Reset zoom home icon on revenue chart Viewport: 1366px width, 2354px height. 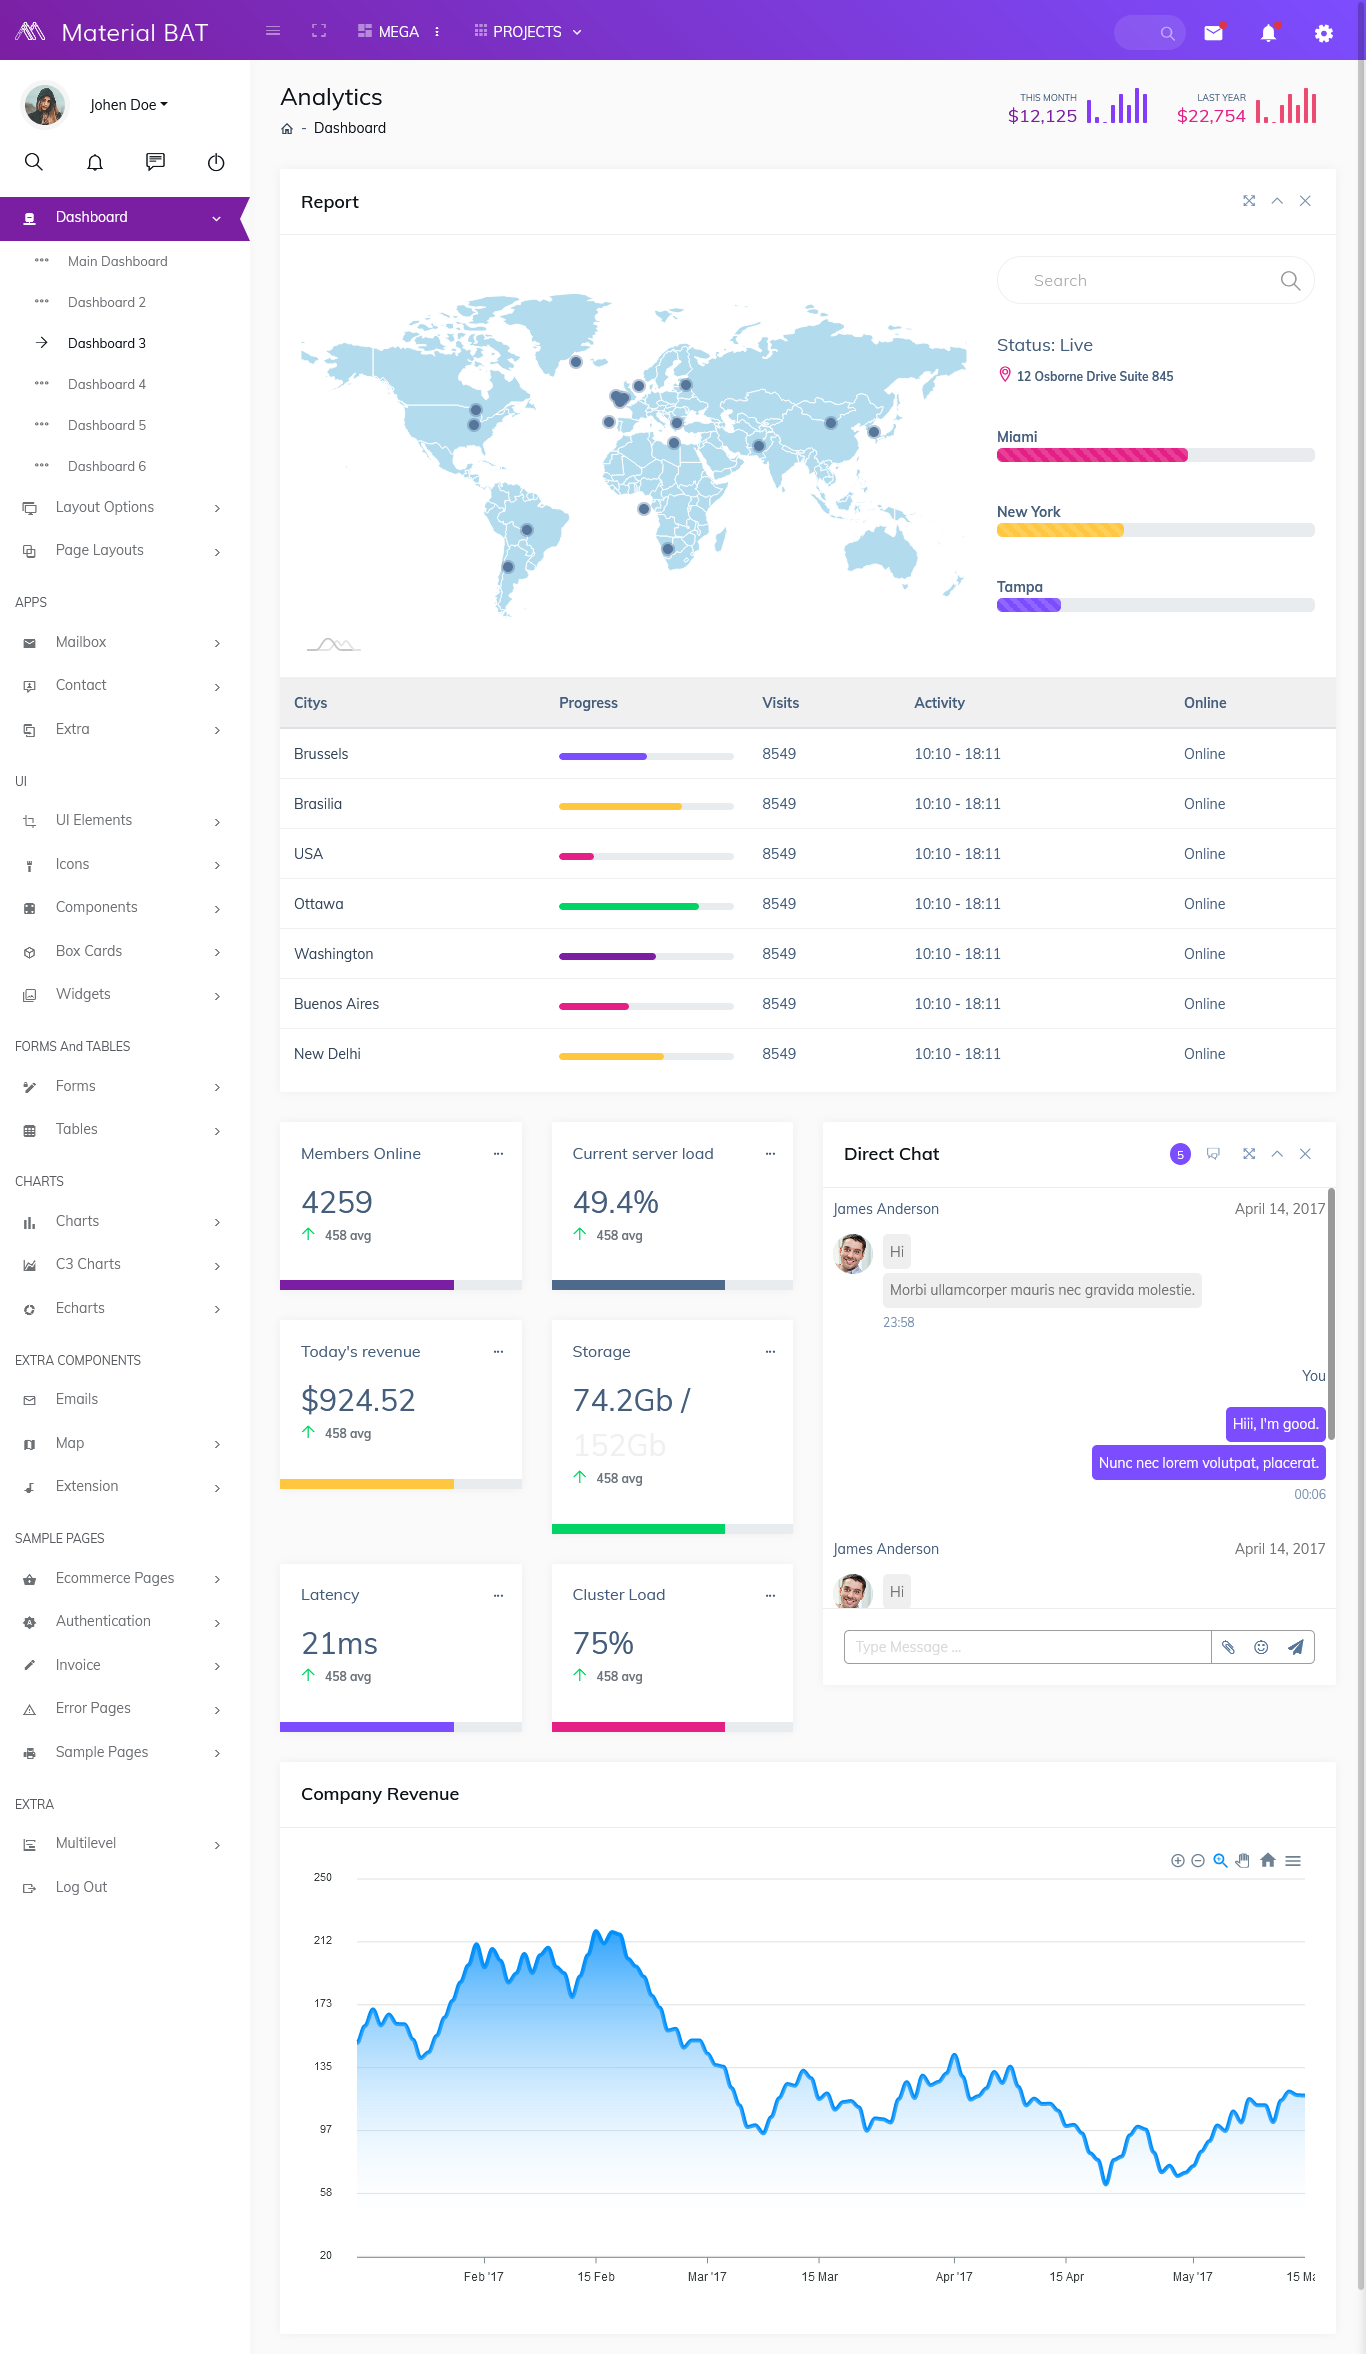(x=1268, y=1860)
